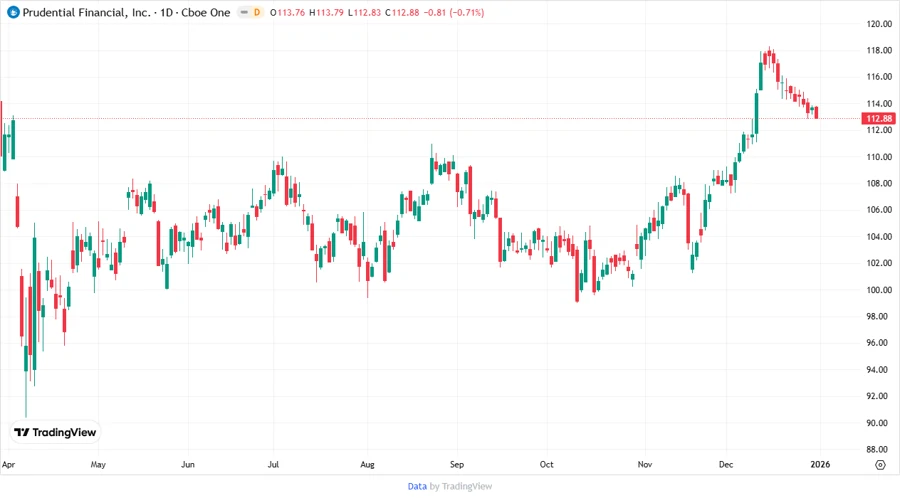The height and width of the screenshot is (498, 900).
Task: Click the Sep label on time axis
Action: [x=457, y=464]
